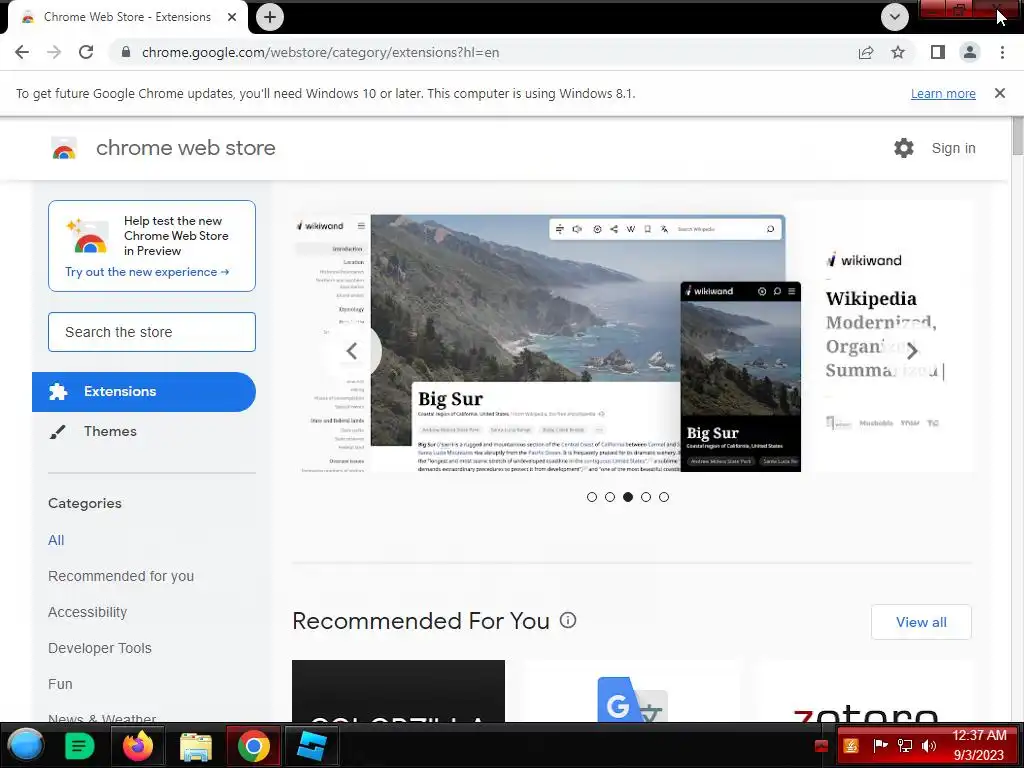Open the Google Translate extension card
Image resolution: width=1024 pixels, height=768 pixels.
tap(632, 691)
